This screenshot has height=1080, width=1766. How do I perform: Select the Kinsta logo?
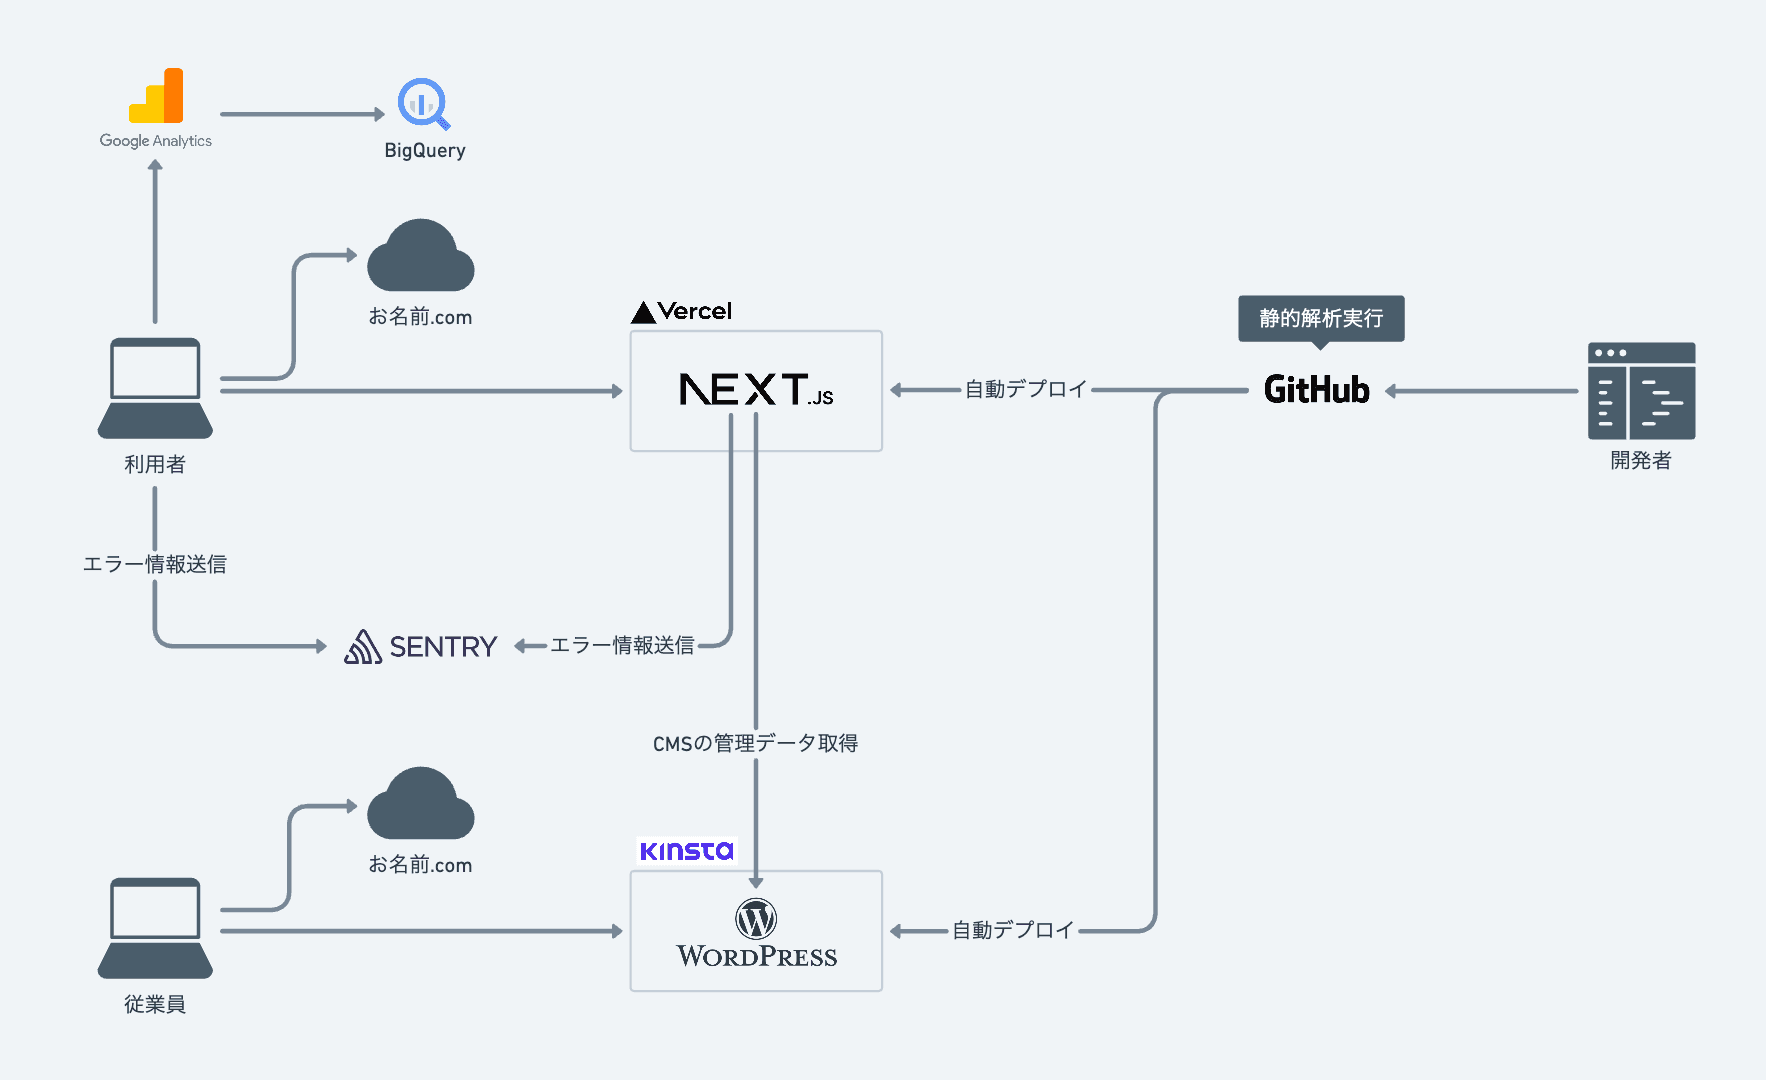(687, 851)
